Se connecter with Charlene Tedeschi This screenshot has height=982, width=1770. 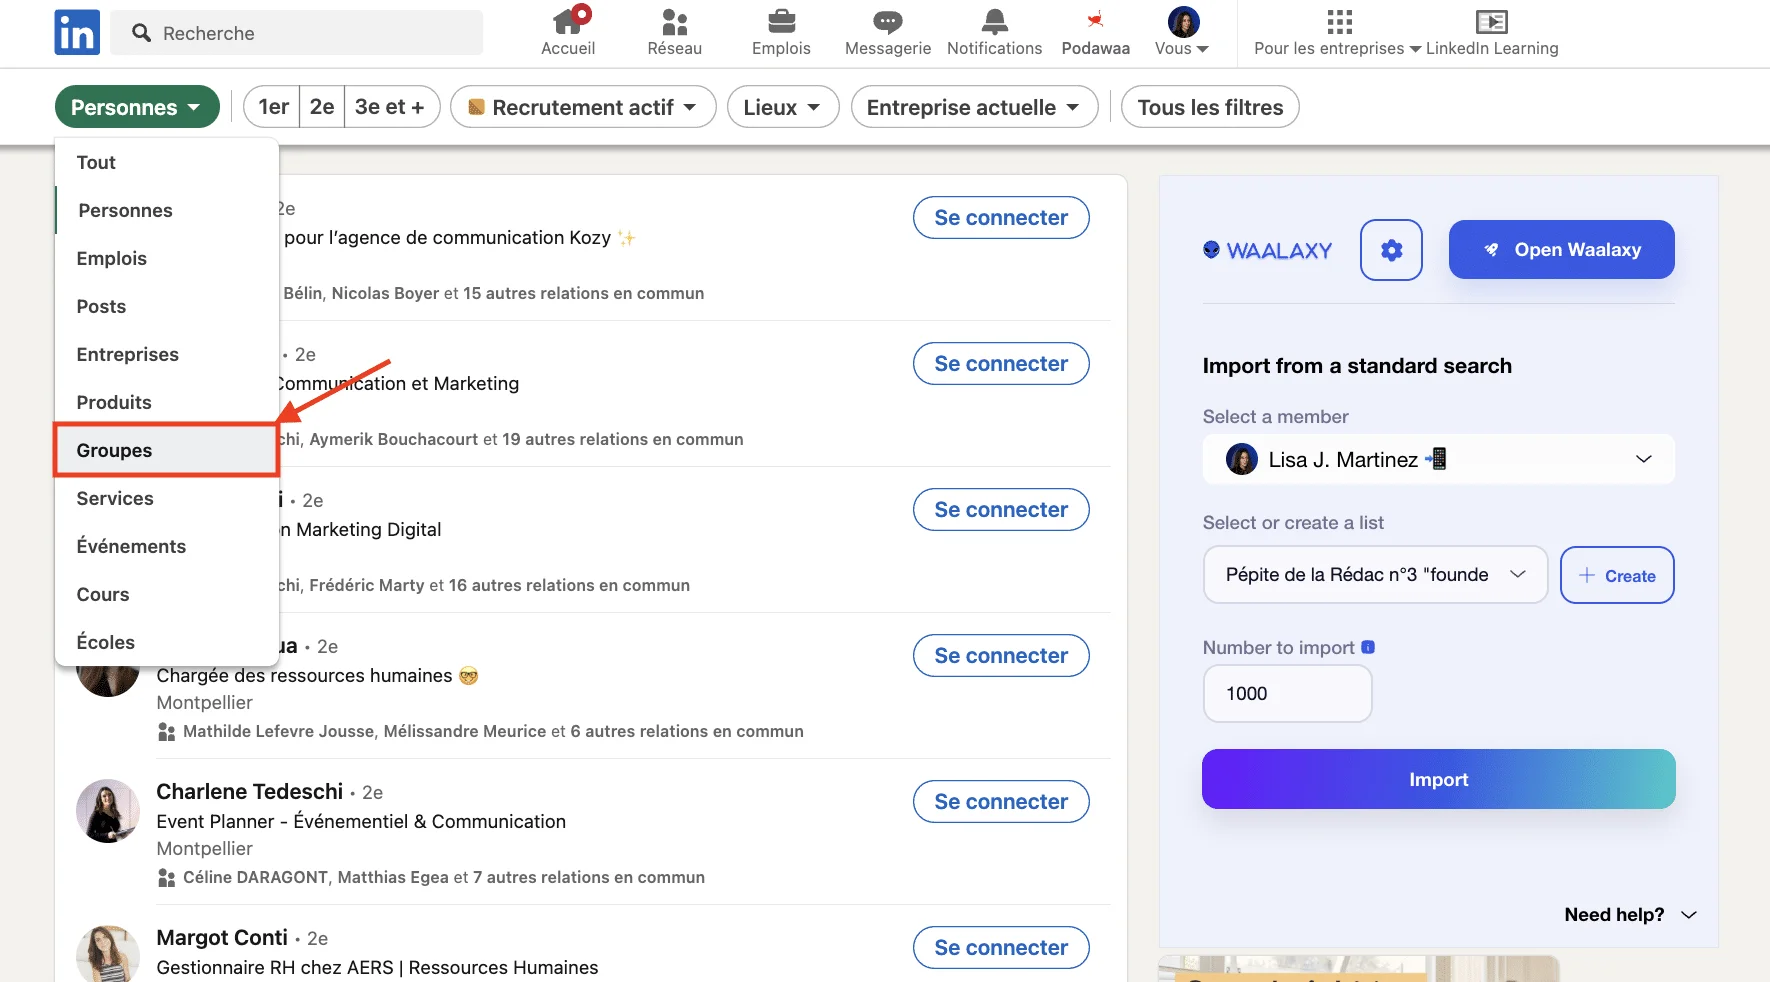[1001, 801]
